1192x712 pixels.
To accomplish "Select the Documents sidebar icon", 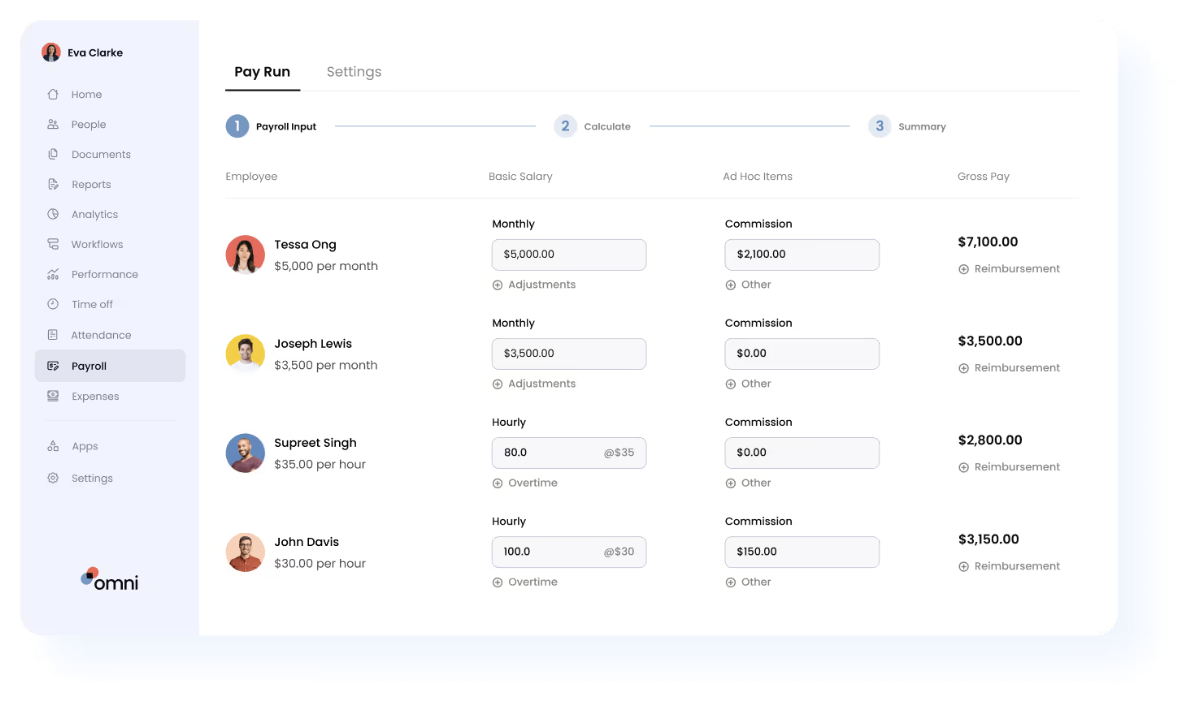I will [x=53, y=155].
